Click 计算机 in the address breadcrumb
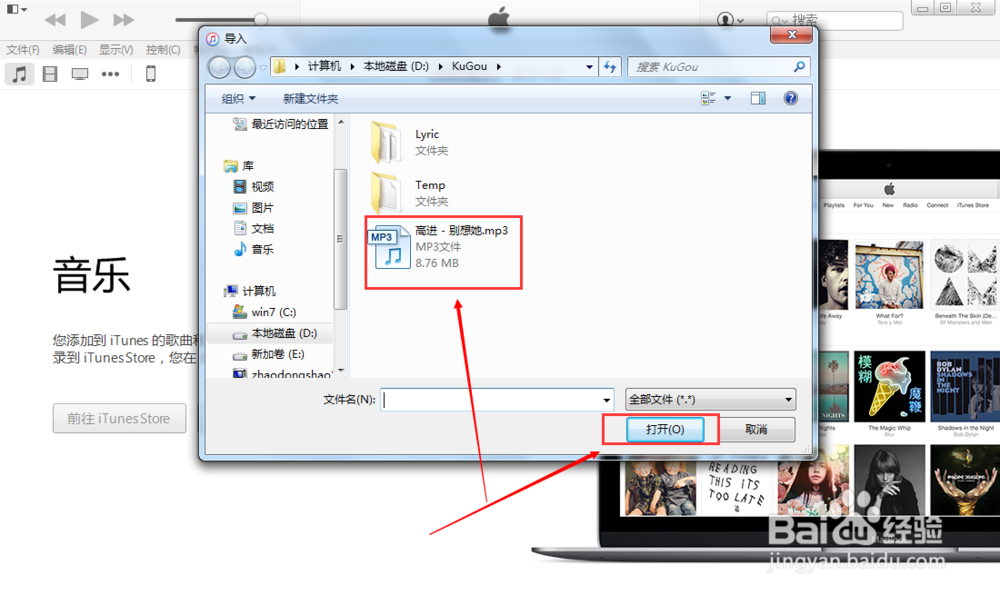1000x595 pixels. pos(324,66)
